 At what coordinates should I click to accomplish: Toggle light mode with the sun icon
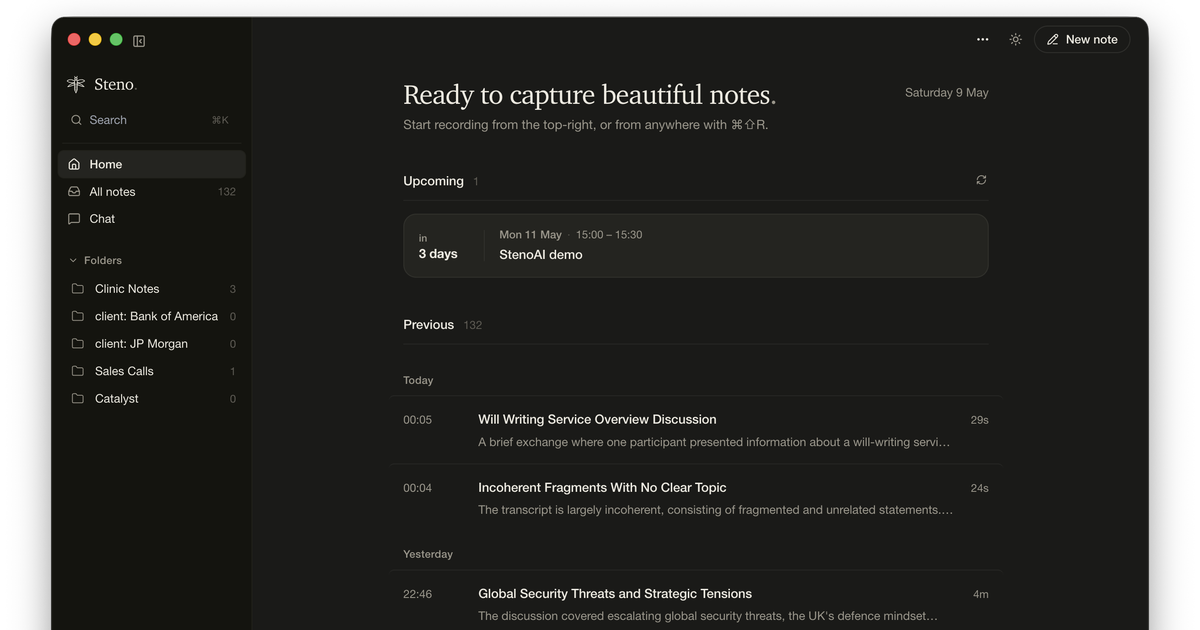pos(1015,40)
